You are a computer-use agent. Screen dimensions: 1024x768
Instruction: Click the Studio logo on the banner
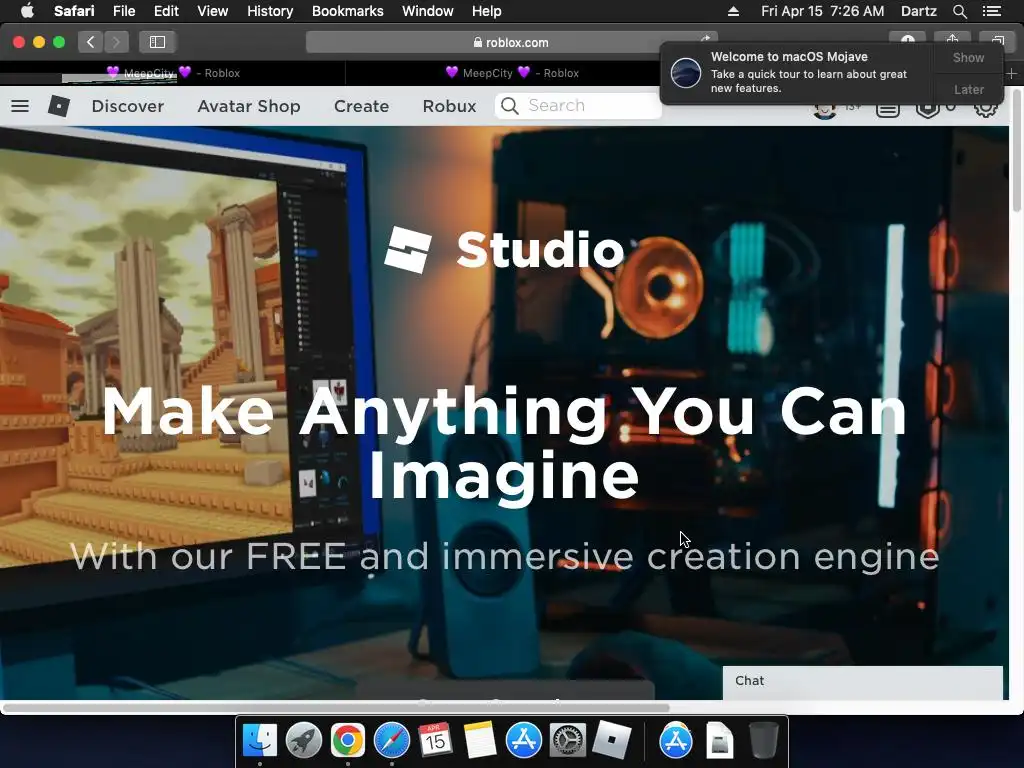point(504,249)
